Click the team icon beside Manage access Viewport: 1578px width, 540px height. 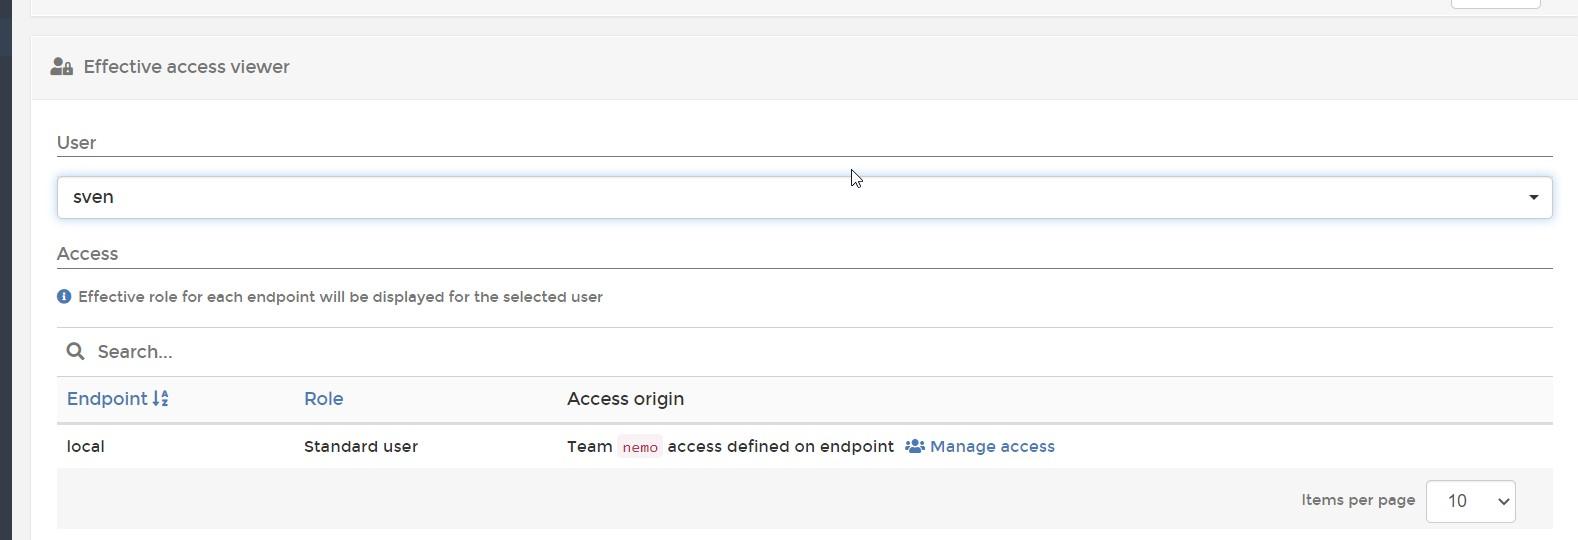point(914,447)
